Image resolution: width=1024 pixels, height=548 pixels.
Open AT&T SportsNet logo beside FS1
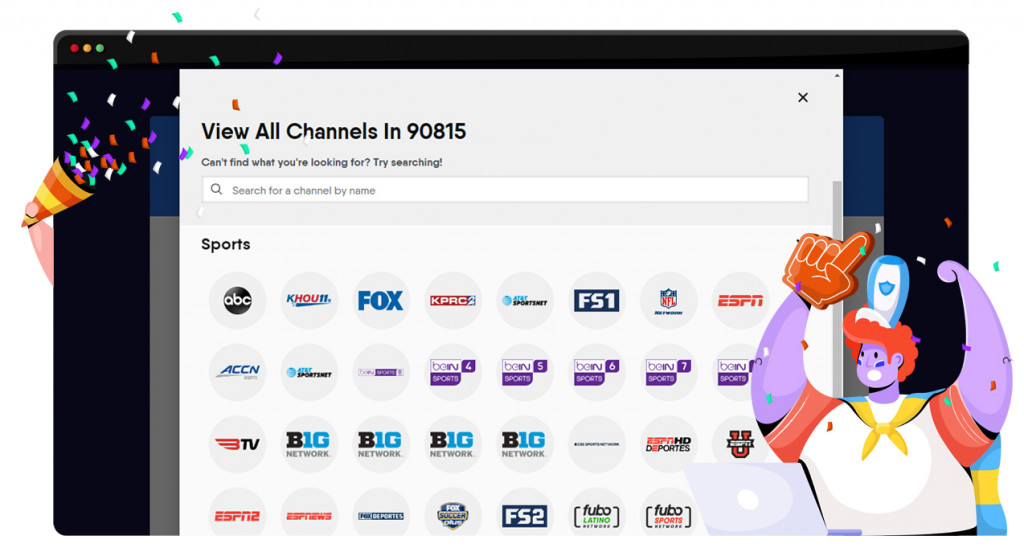click(x=524, y=300)
